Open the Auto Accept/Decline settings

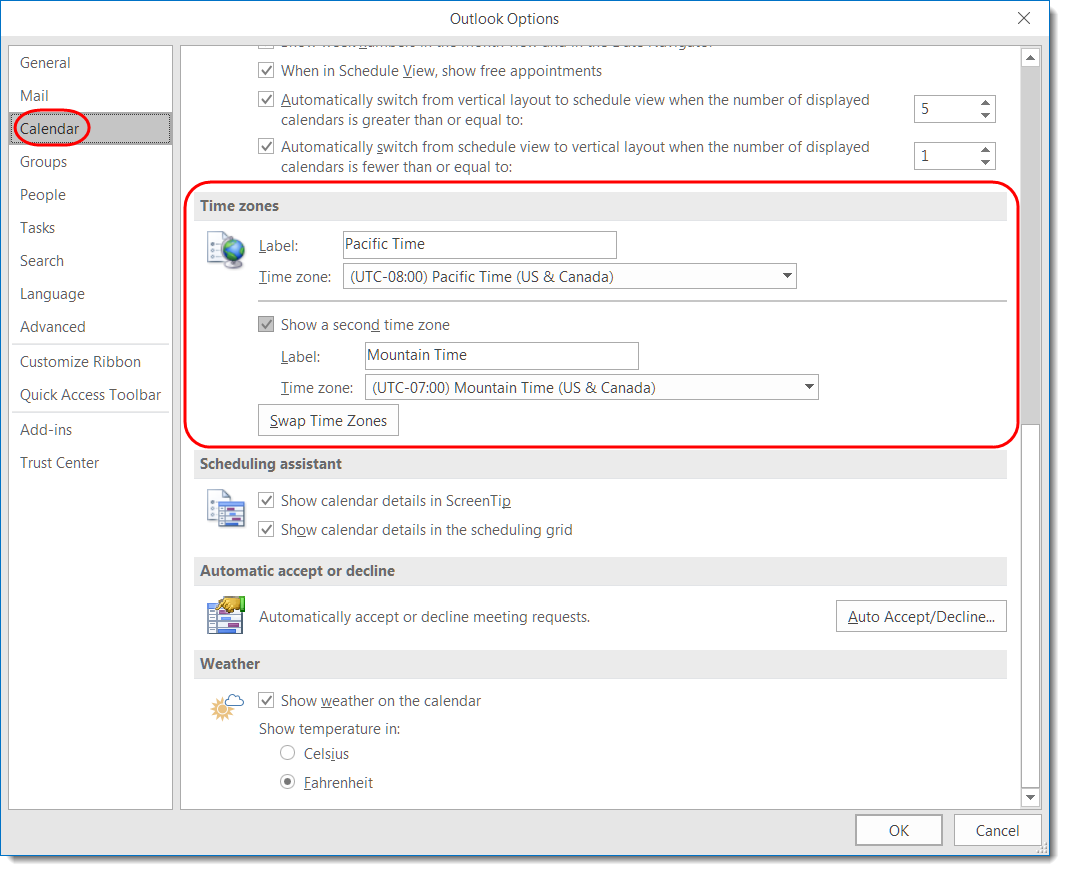pyautogui.click(x=920, y=617)
